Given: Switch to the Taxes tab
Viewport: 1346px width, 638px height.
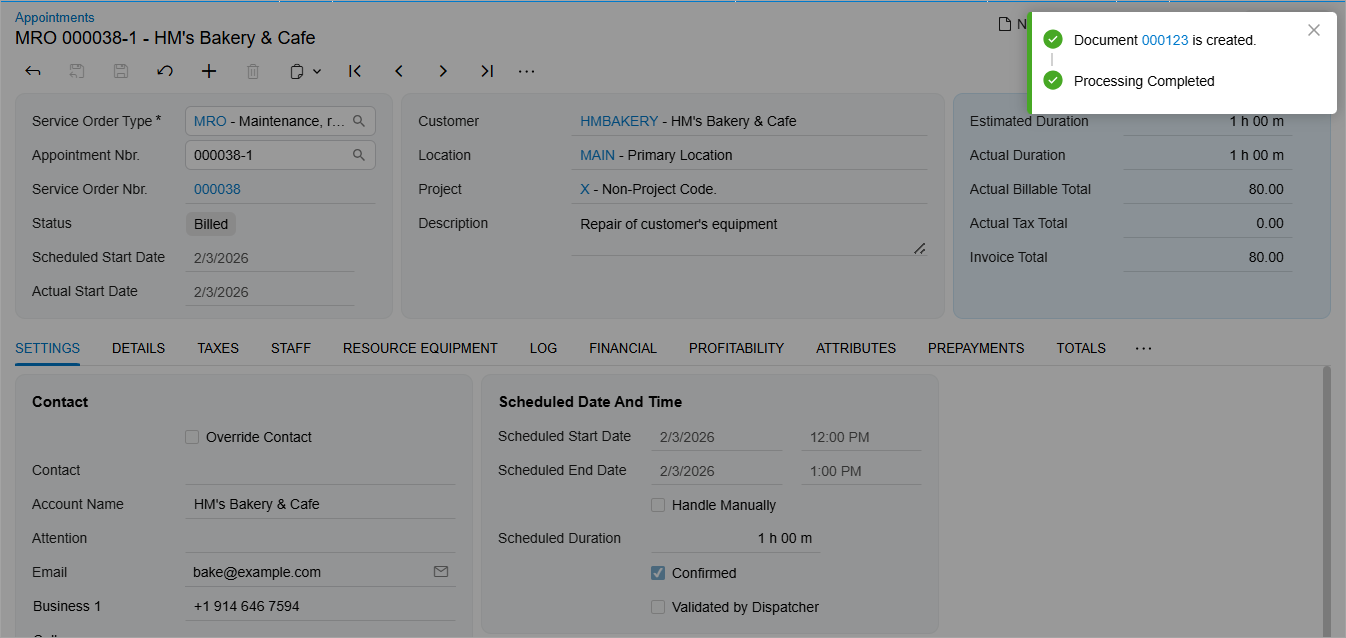Looking at the screenshot, I should tap(218, 348).
